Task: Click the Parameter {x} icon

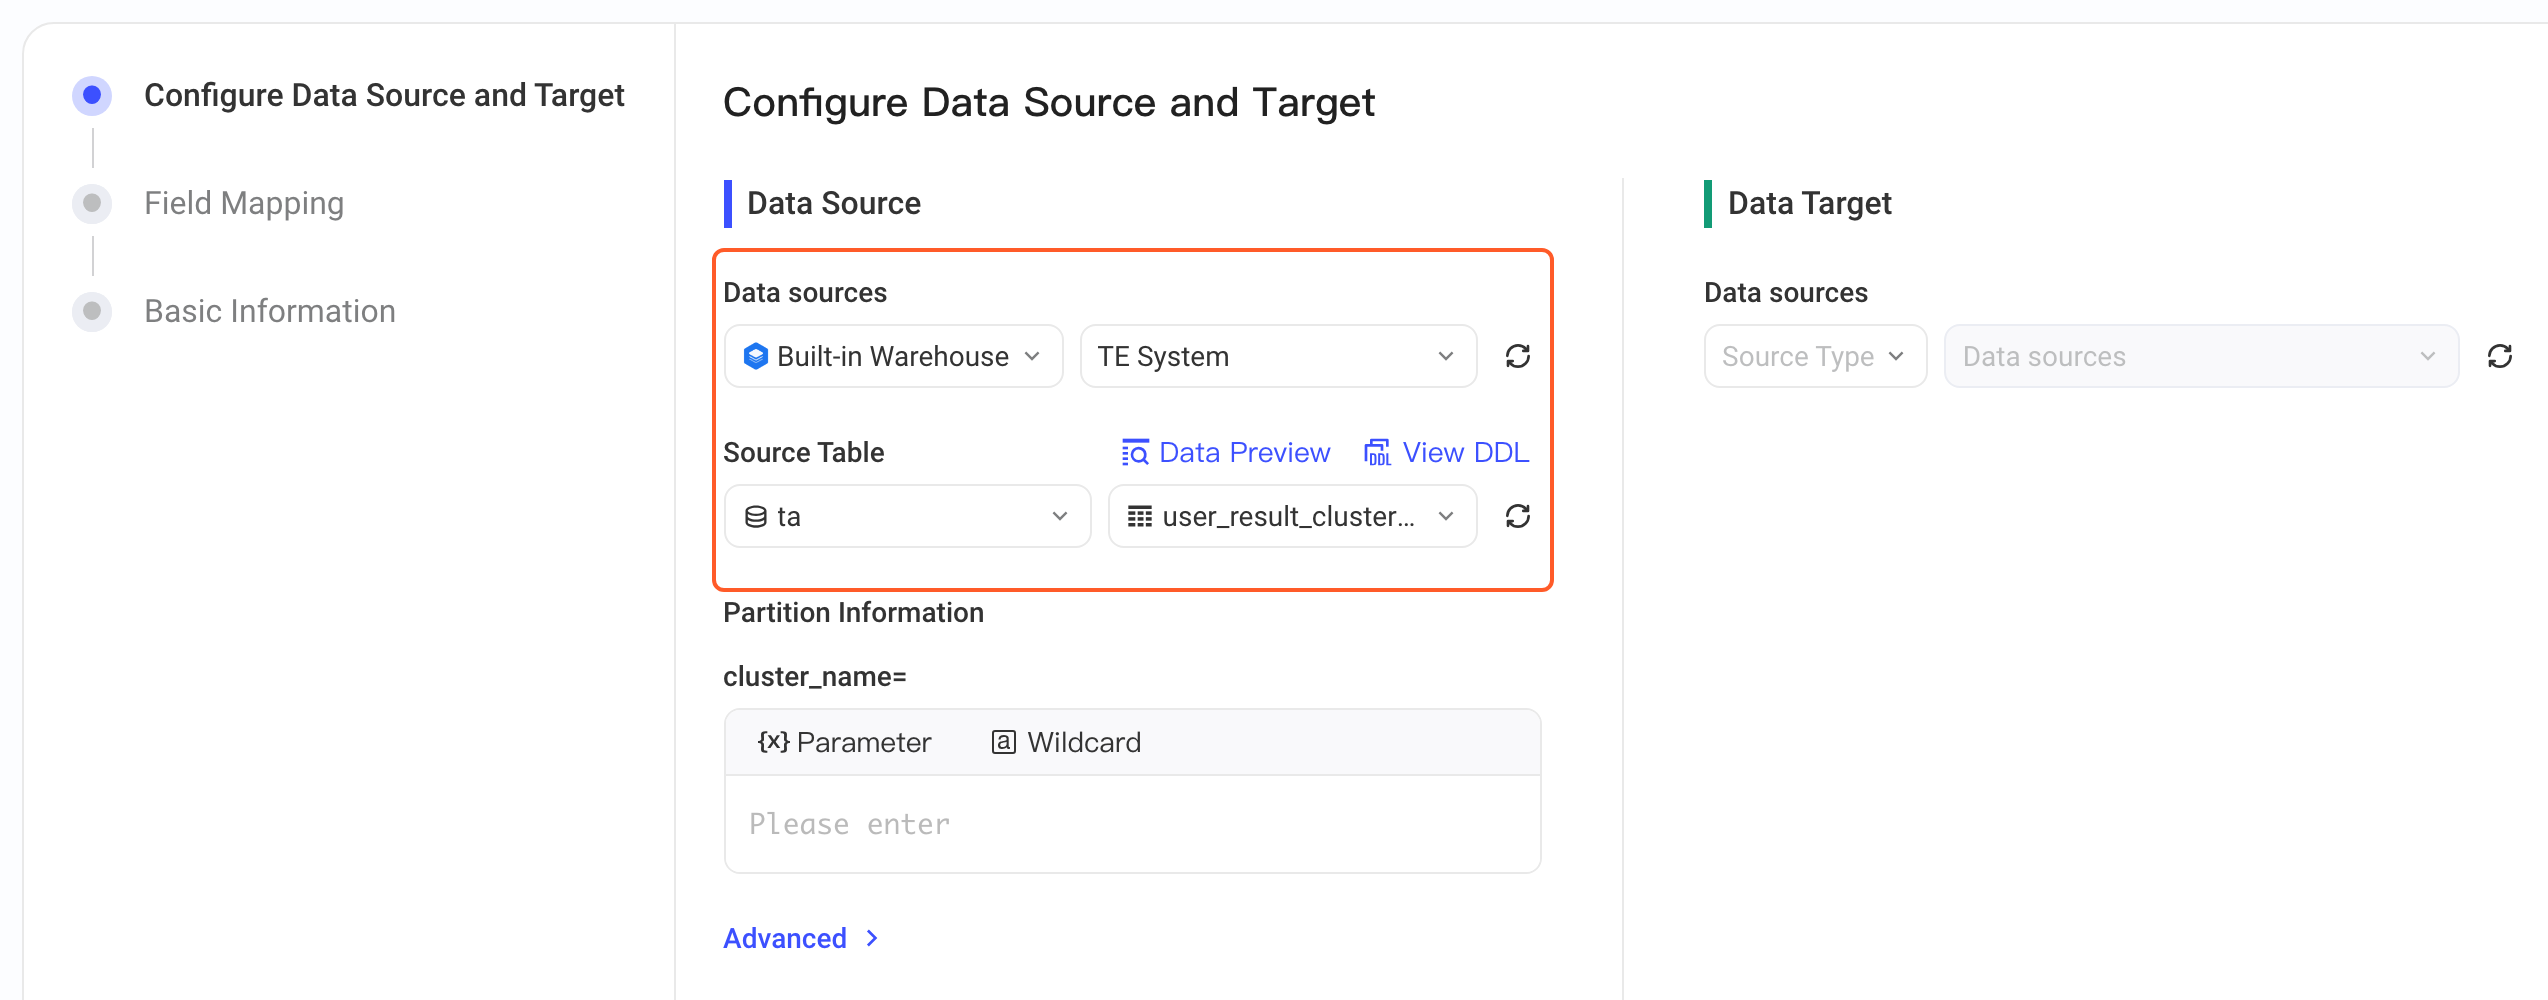Action: point(773,742)
